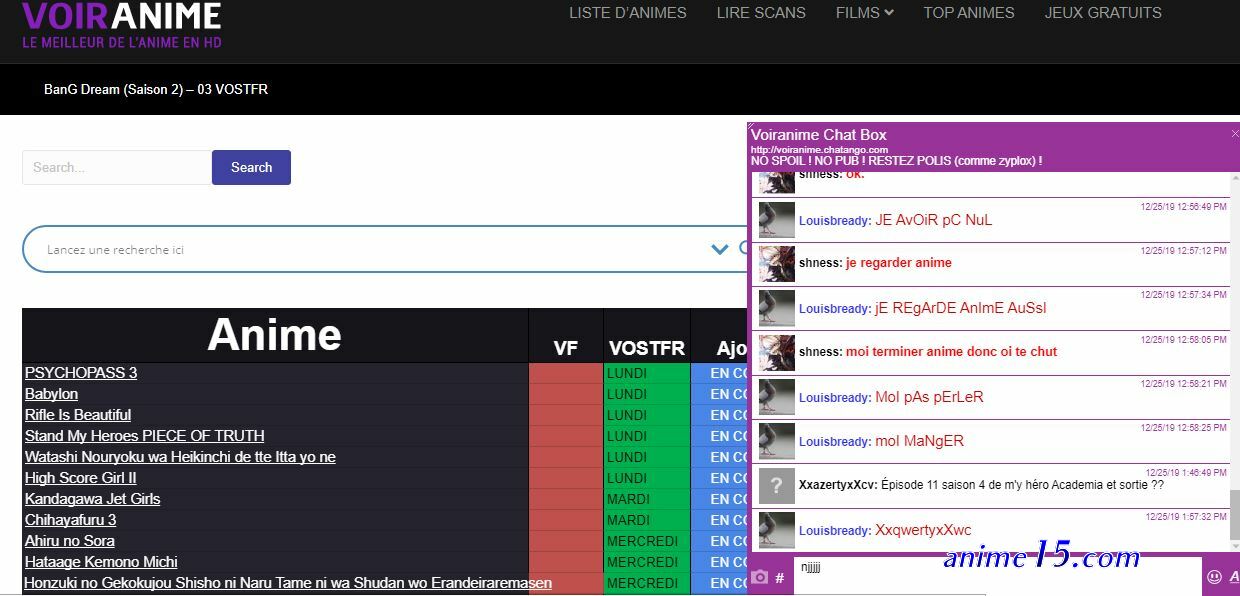Screen dimensions: 1240x596
Task: Click avatar beside 'MoI pAs pErLeR'
Action: [x=777, y=397]
